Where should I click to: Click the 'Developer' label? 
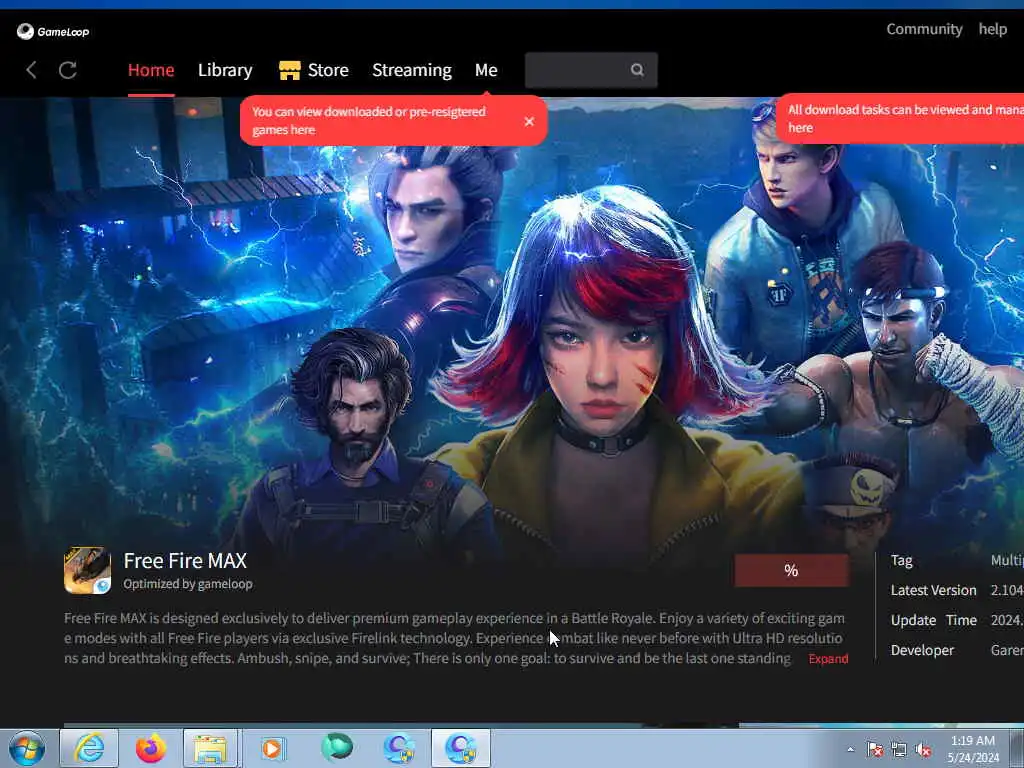(x=922, y=650)
